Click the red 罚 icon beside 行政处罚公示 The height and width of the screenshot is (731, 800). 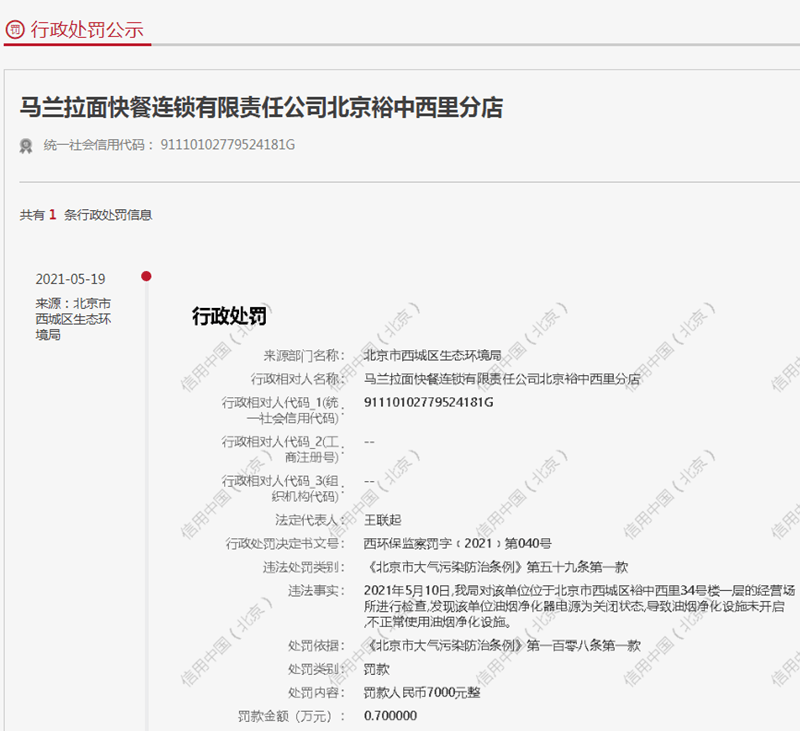(x=15, y=30)
